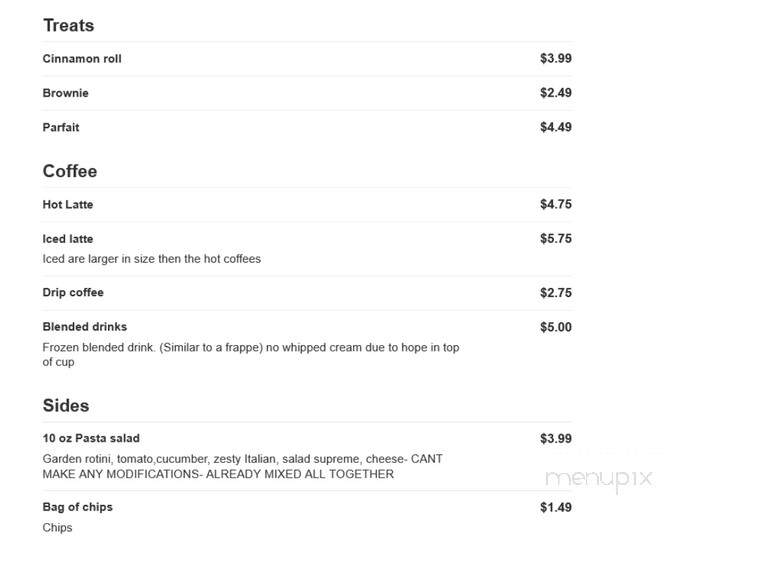Click the $5.75 Iced latte price

[556, 239]
